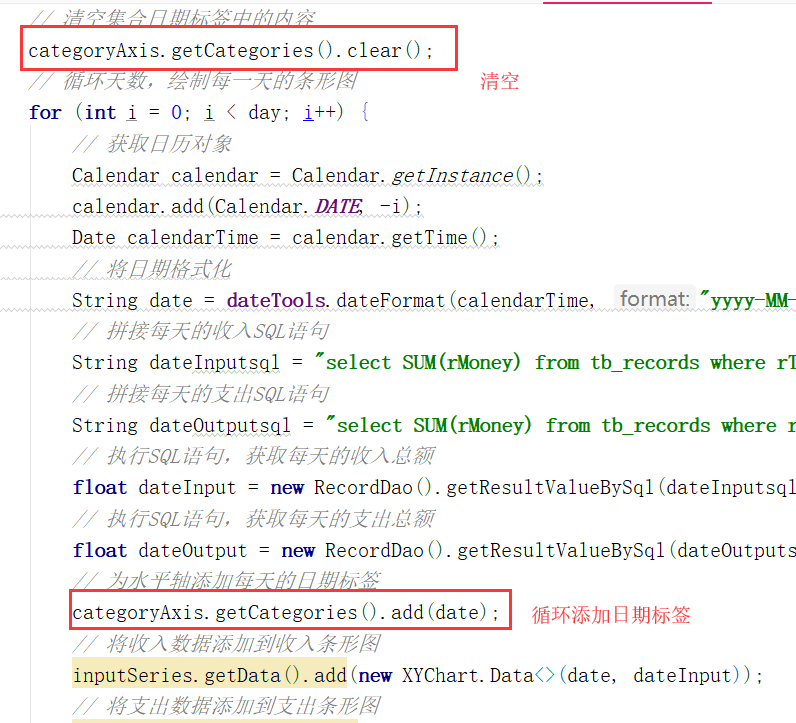Click the 'String dateInputsql' declaration
The width and height of the screenshot is (796, 723).
point(176,363)
